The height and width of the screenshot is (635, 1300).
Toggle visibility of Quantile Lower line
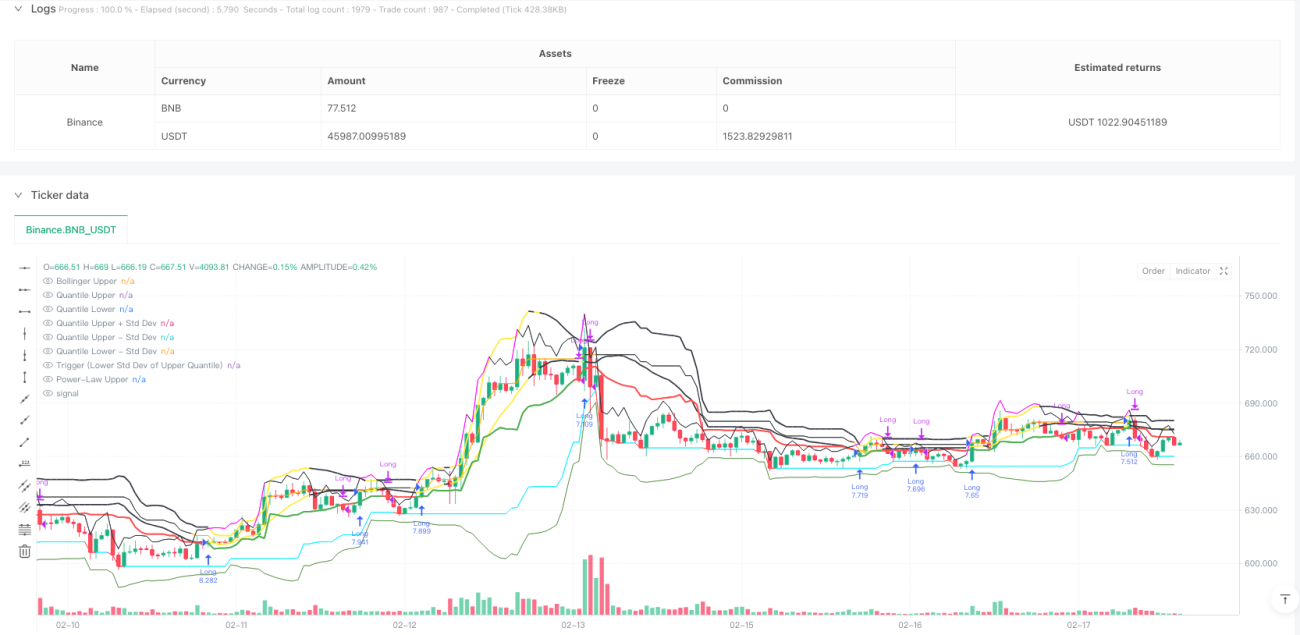48,309
